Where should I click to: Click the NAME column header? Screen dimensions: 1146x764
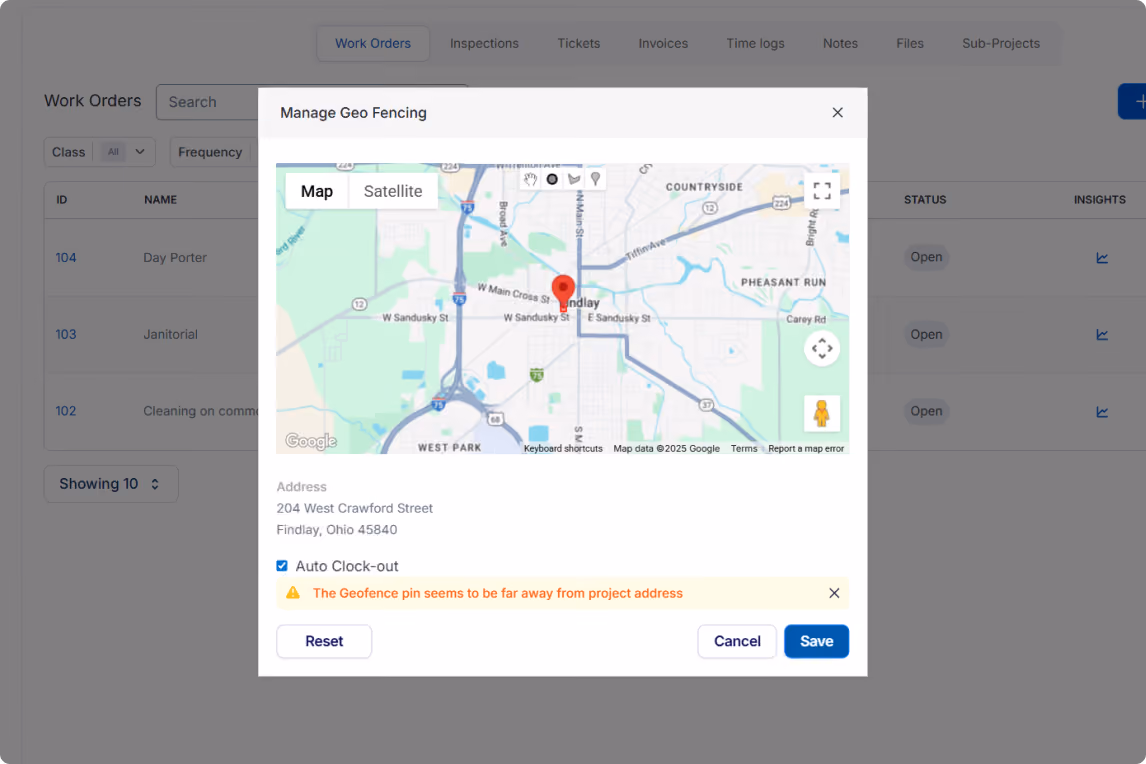pos(160,200)
